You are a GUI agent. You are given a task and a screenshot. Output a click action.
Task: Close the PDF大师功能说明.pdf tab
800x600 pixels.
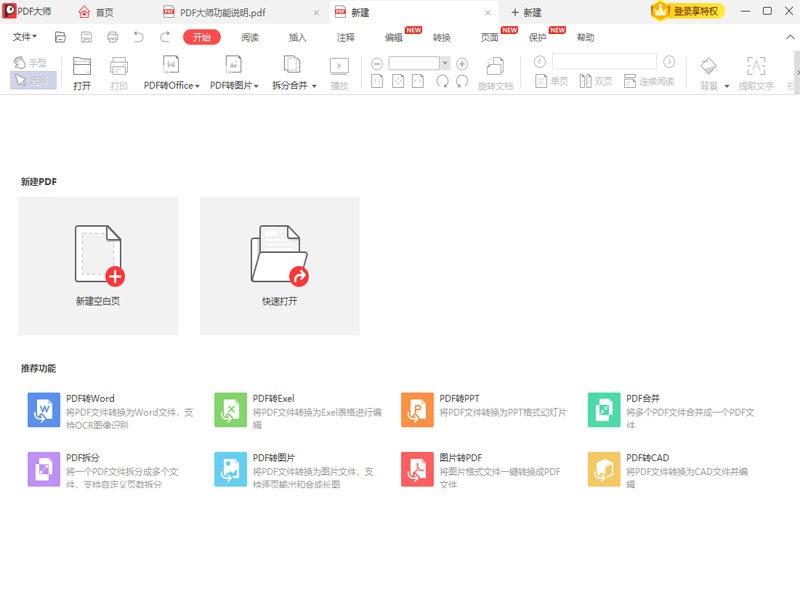(x=317, y=12)
